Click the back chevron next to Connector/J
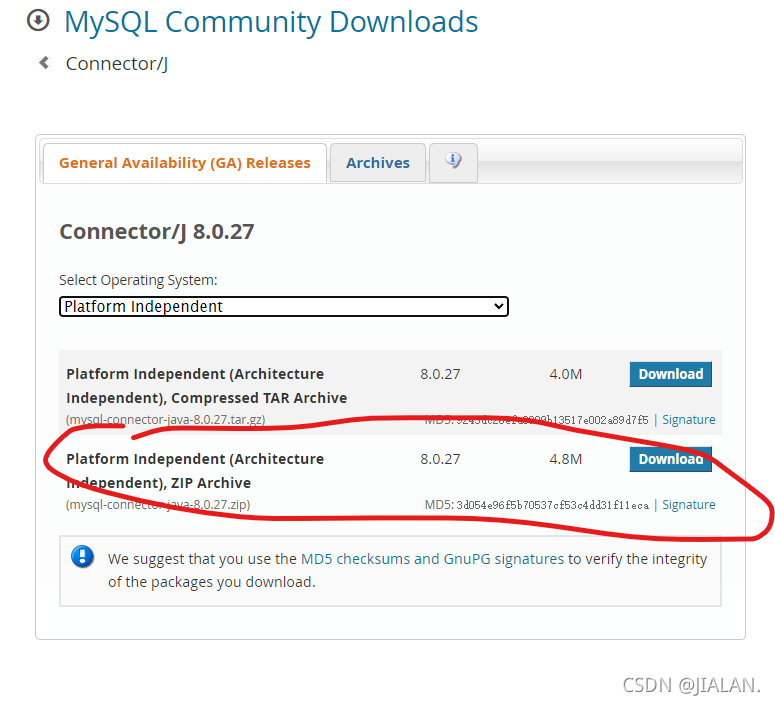Screen dimensions: 775x705 pos(44,63)
